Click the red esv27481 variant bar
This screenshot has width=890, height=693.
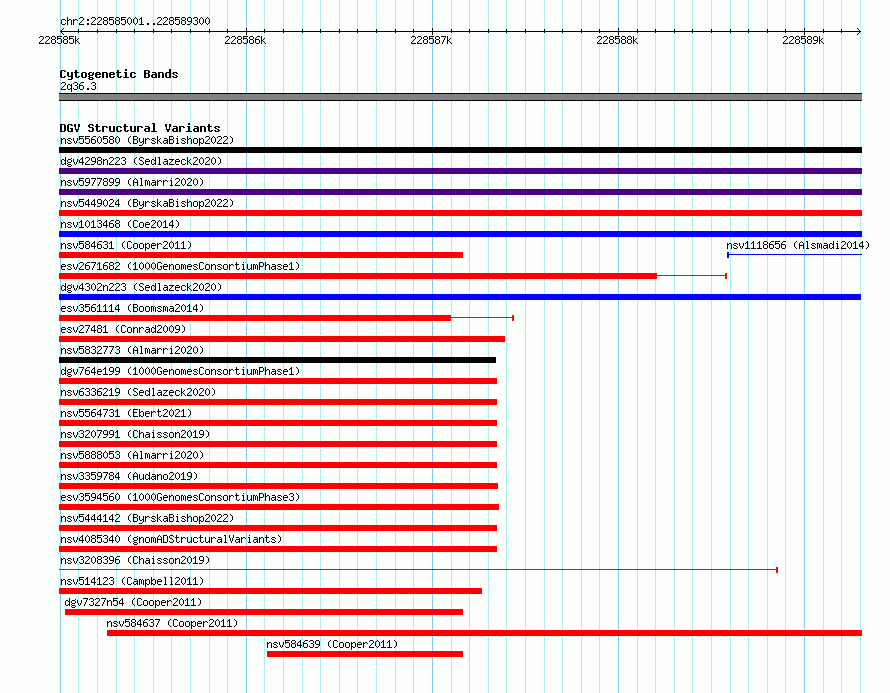282,339
